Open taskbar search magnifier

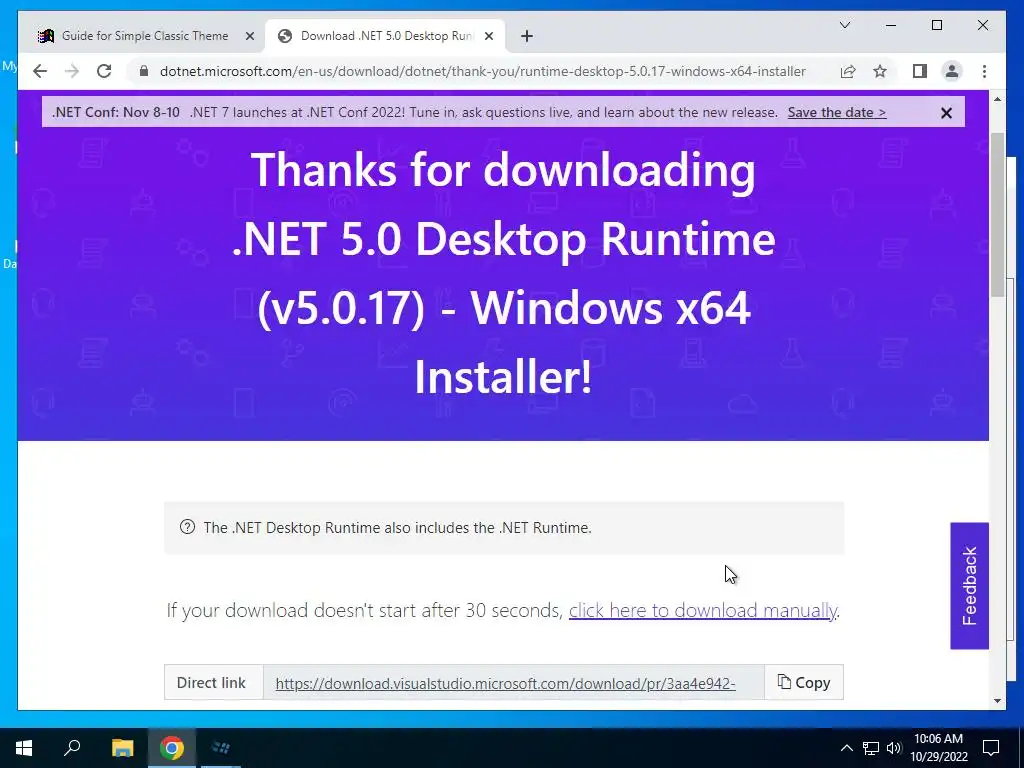[72, 748]
